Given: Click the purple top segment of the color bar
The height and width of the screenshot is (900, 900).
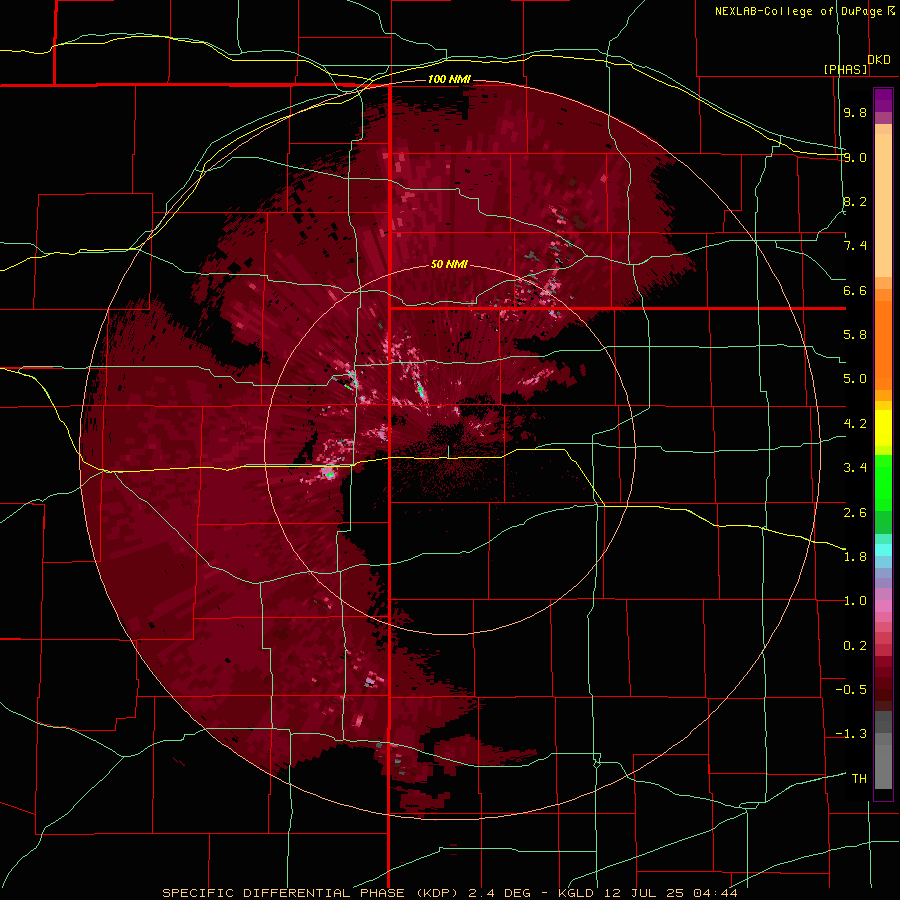Looking at the screenshot, I should click(x=883, y=100).
